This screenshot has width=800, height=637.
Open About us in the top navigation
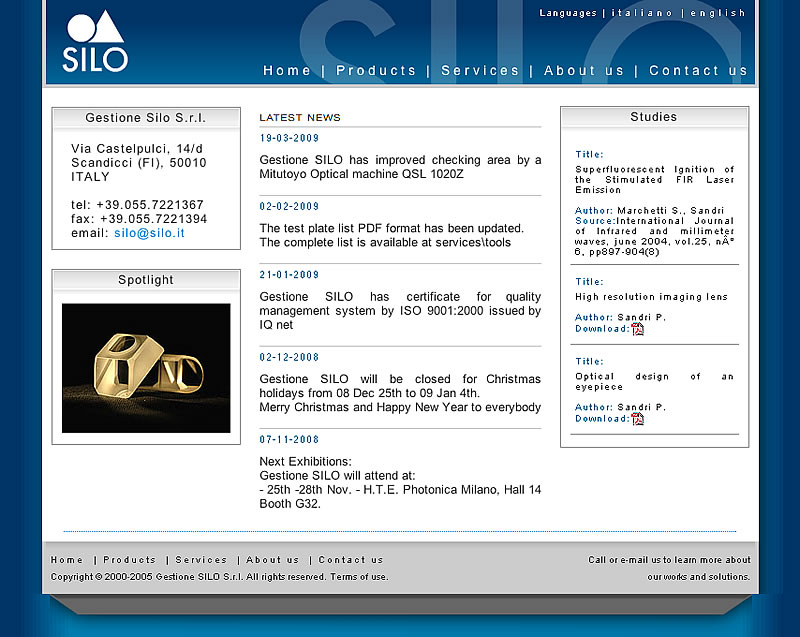pos(584,70)
